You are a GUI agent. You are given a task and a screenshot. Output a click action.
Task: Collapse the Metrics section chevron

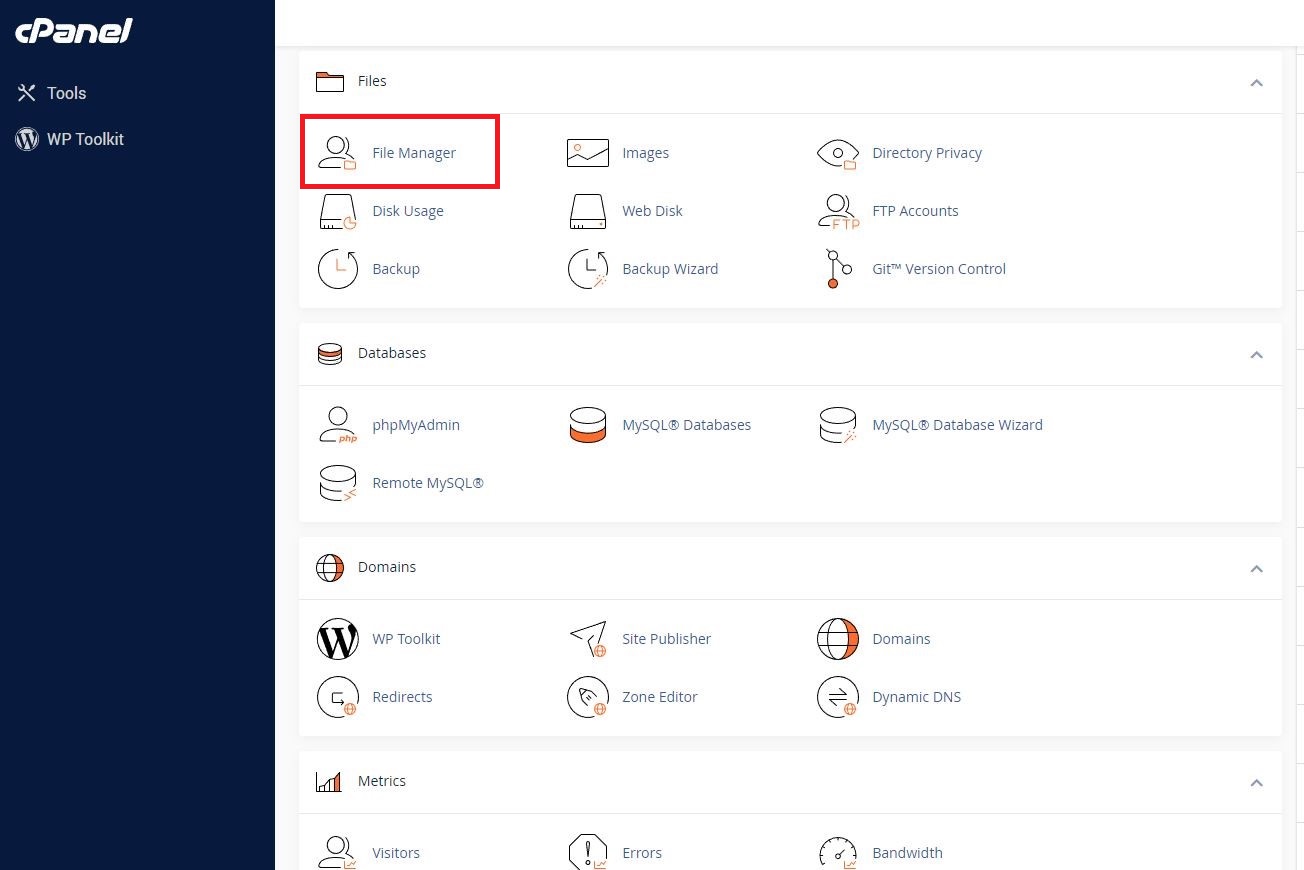(x=1257, y=782)
